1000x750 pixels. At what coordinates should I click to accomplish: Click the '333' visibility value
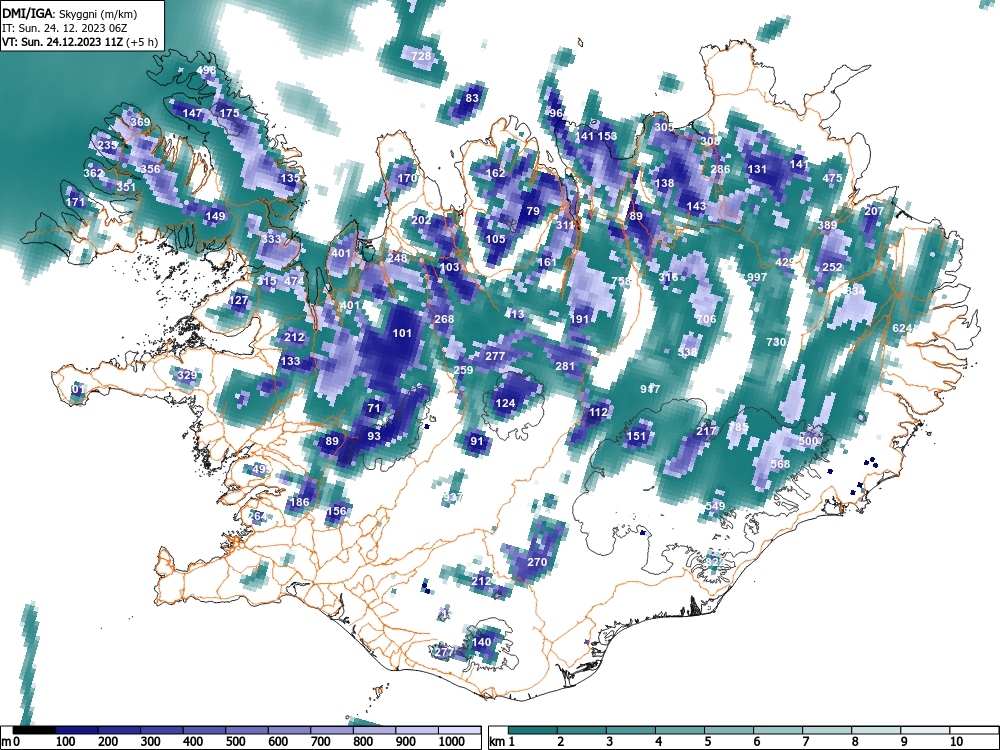[x=271, y=239]
